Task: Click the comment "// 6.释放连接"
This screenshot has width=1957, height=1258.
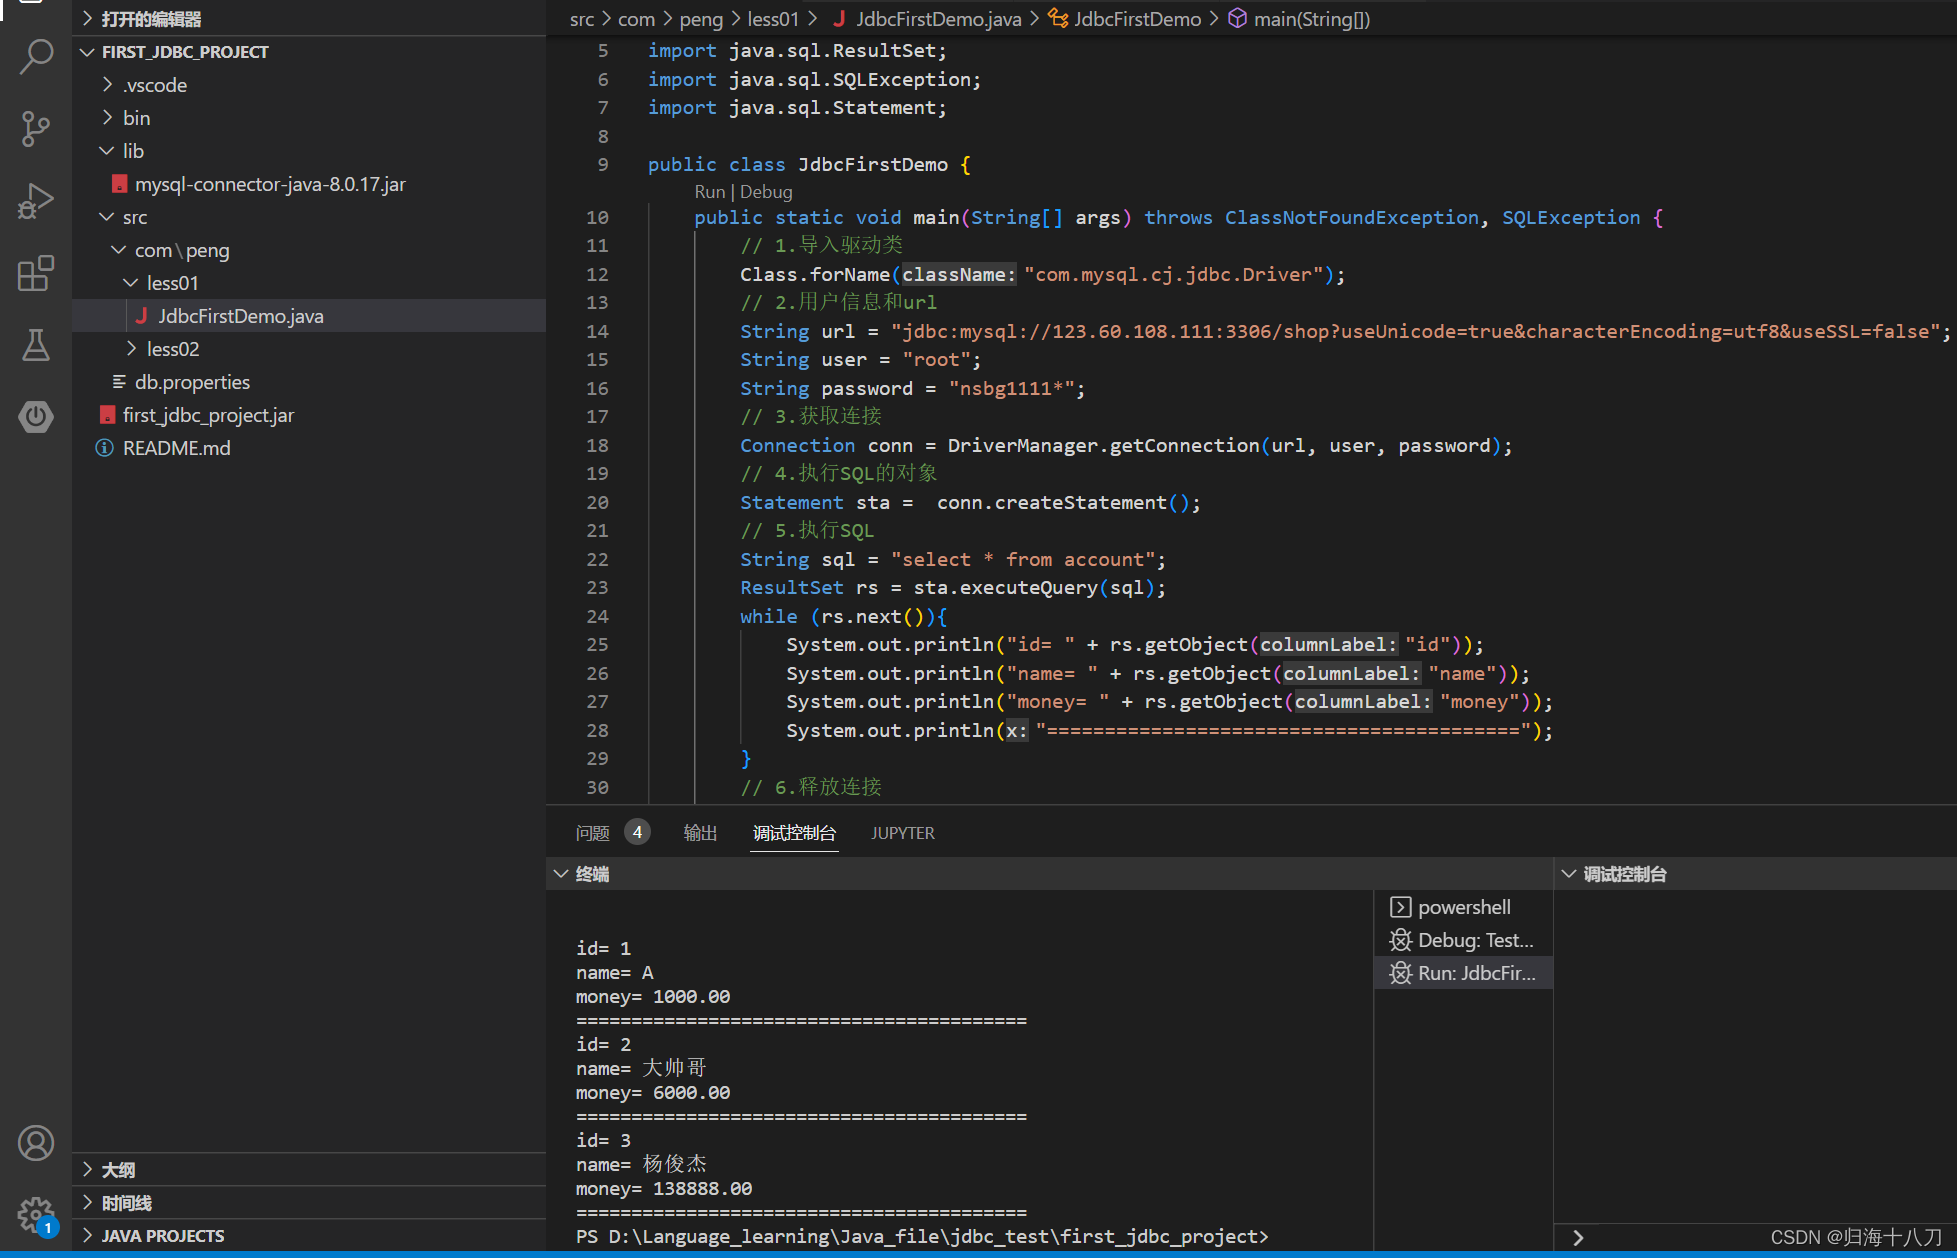Action: [811, 787]
